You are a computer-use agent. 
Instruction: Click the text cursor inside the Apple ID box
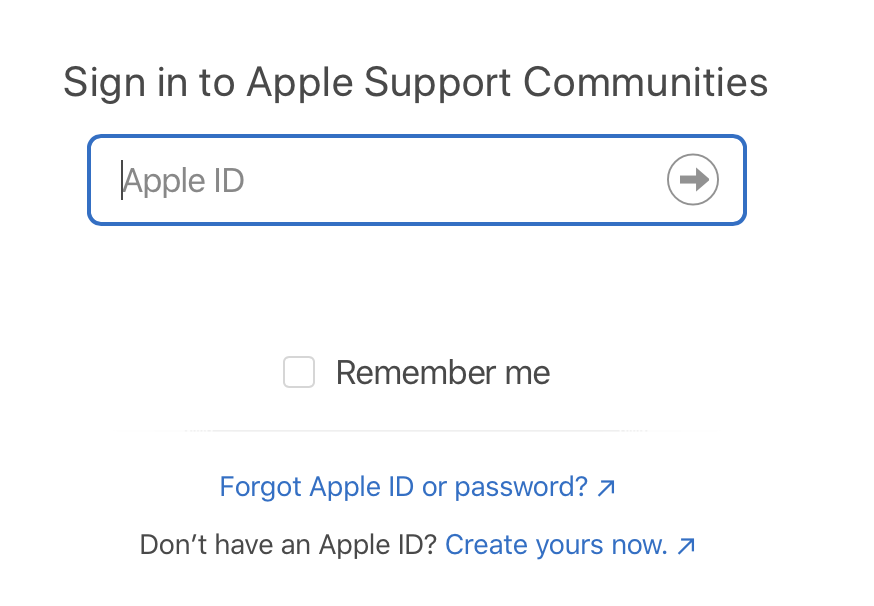pos(122,181)
